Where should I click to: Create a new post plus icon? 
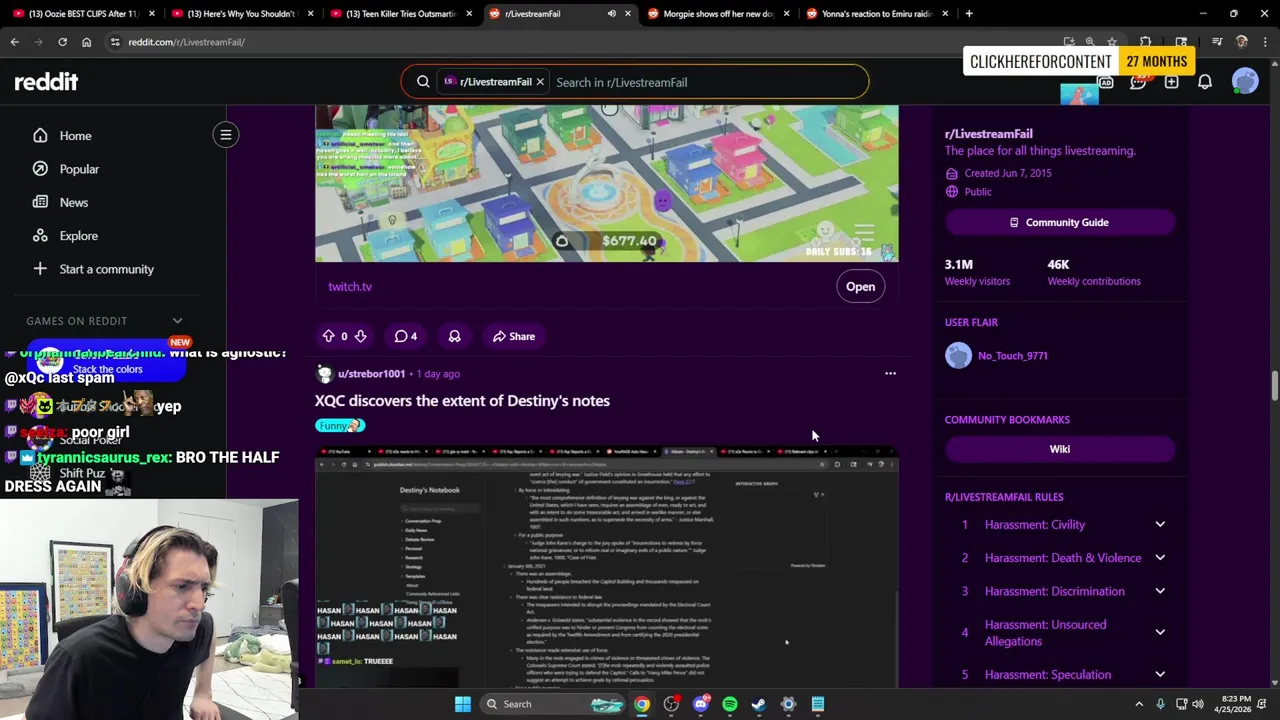click(1171, 82)
